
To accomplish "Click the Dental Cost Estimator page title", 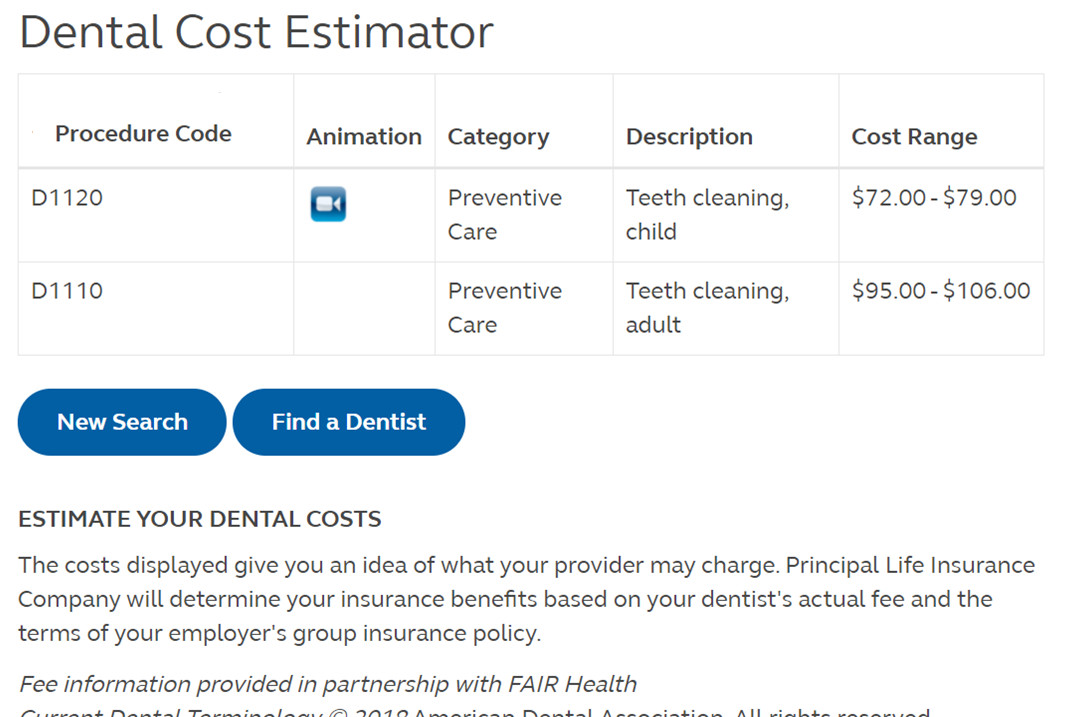I will coord(256,33).
